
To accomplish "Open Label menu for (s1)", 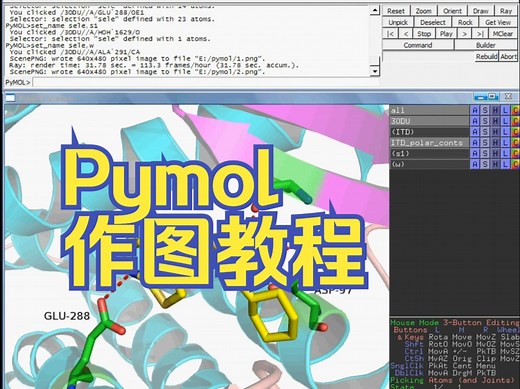I will [506, 153].
